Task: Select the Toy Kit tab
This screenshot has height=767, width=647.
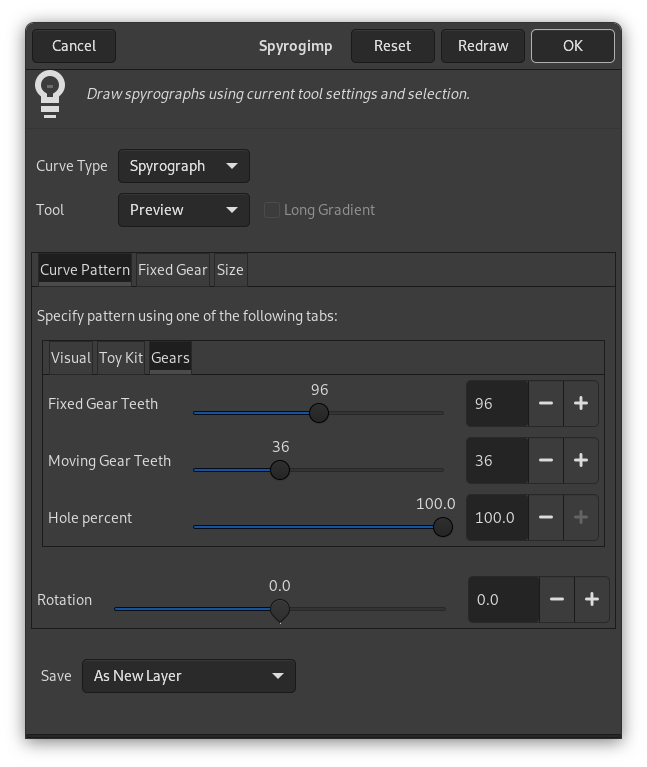Action: tap(121, 358)
